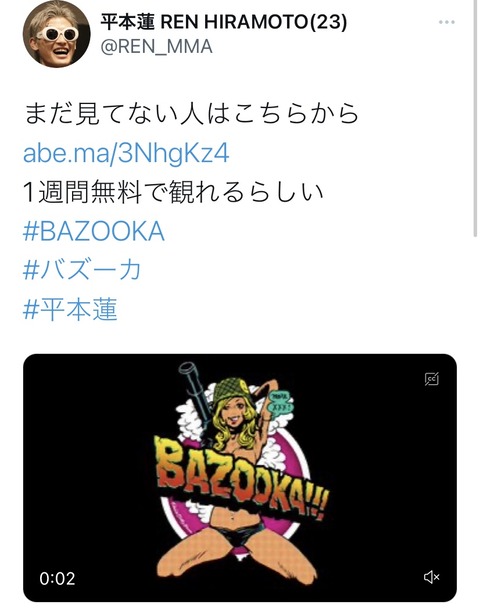Click the tweet text まだ見てない人はこちらから
Viewport: 480px width, 609px height.
click(x=191, y=113)
